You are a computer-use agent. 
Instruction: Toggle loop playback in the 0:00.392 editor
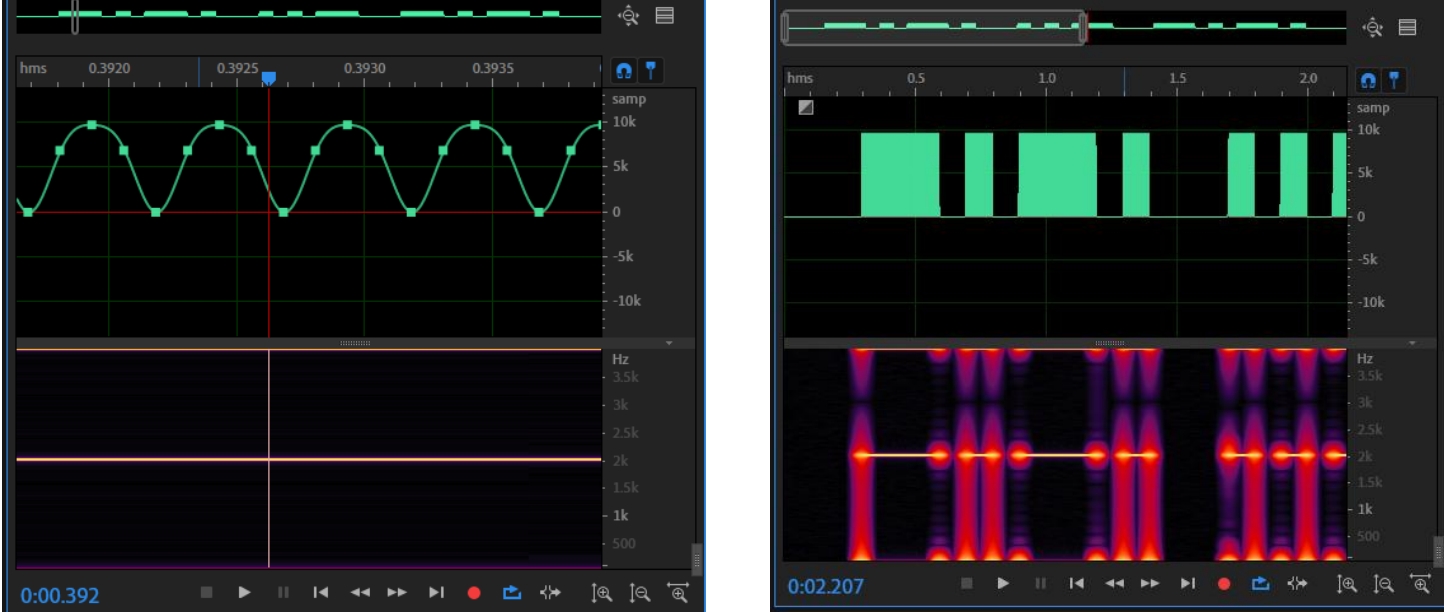tap(512, 593)
